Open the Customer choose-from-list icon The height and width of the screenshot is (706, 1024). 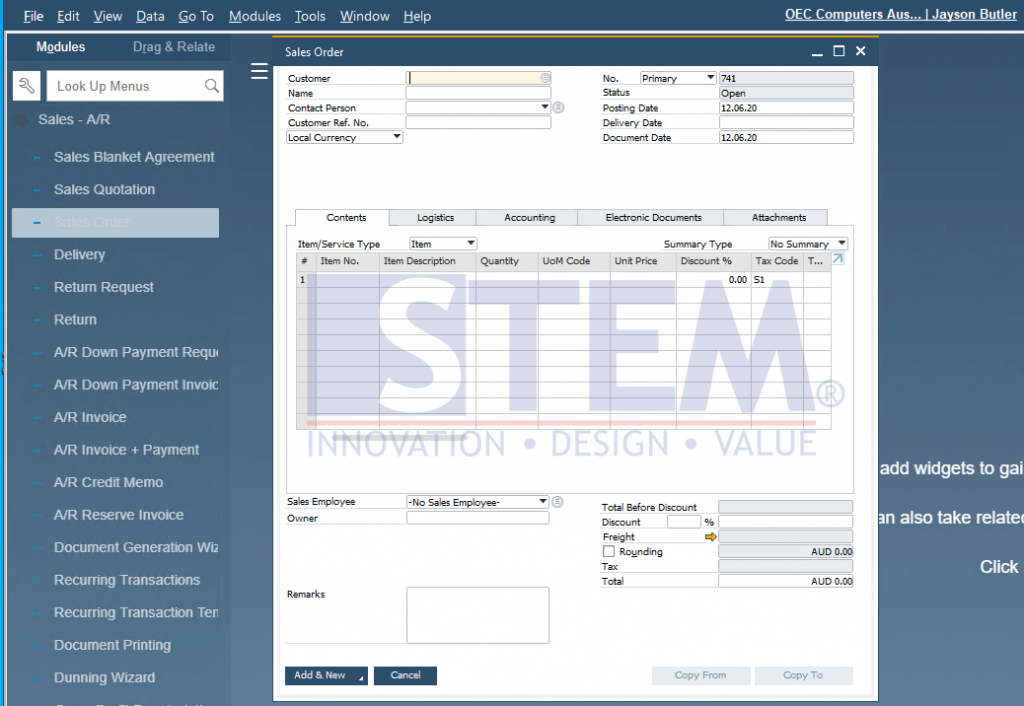[x=545, y=78]
